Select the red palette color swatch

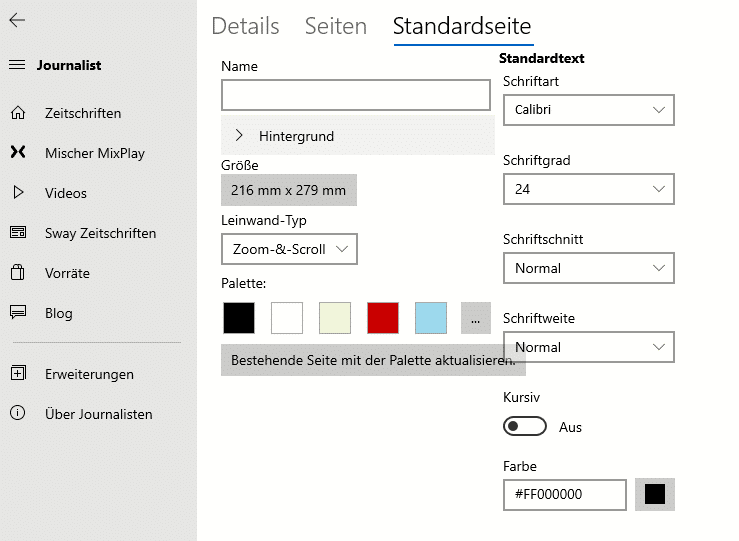(x=383, y=318)
